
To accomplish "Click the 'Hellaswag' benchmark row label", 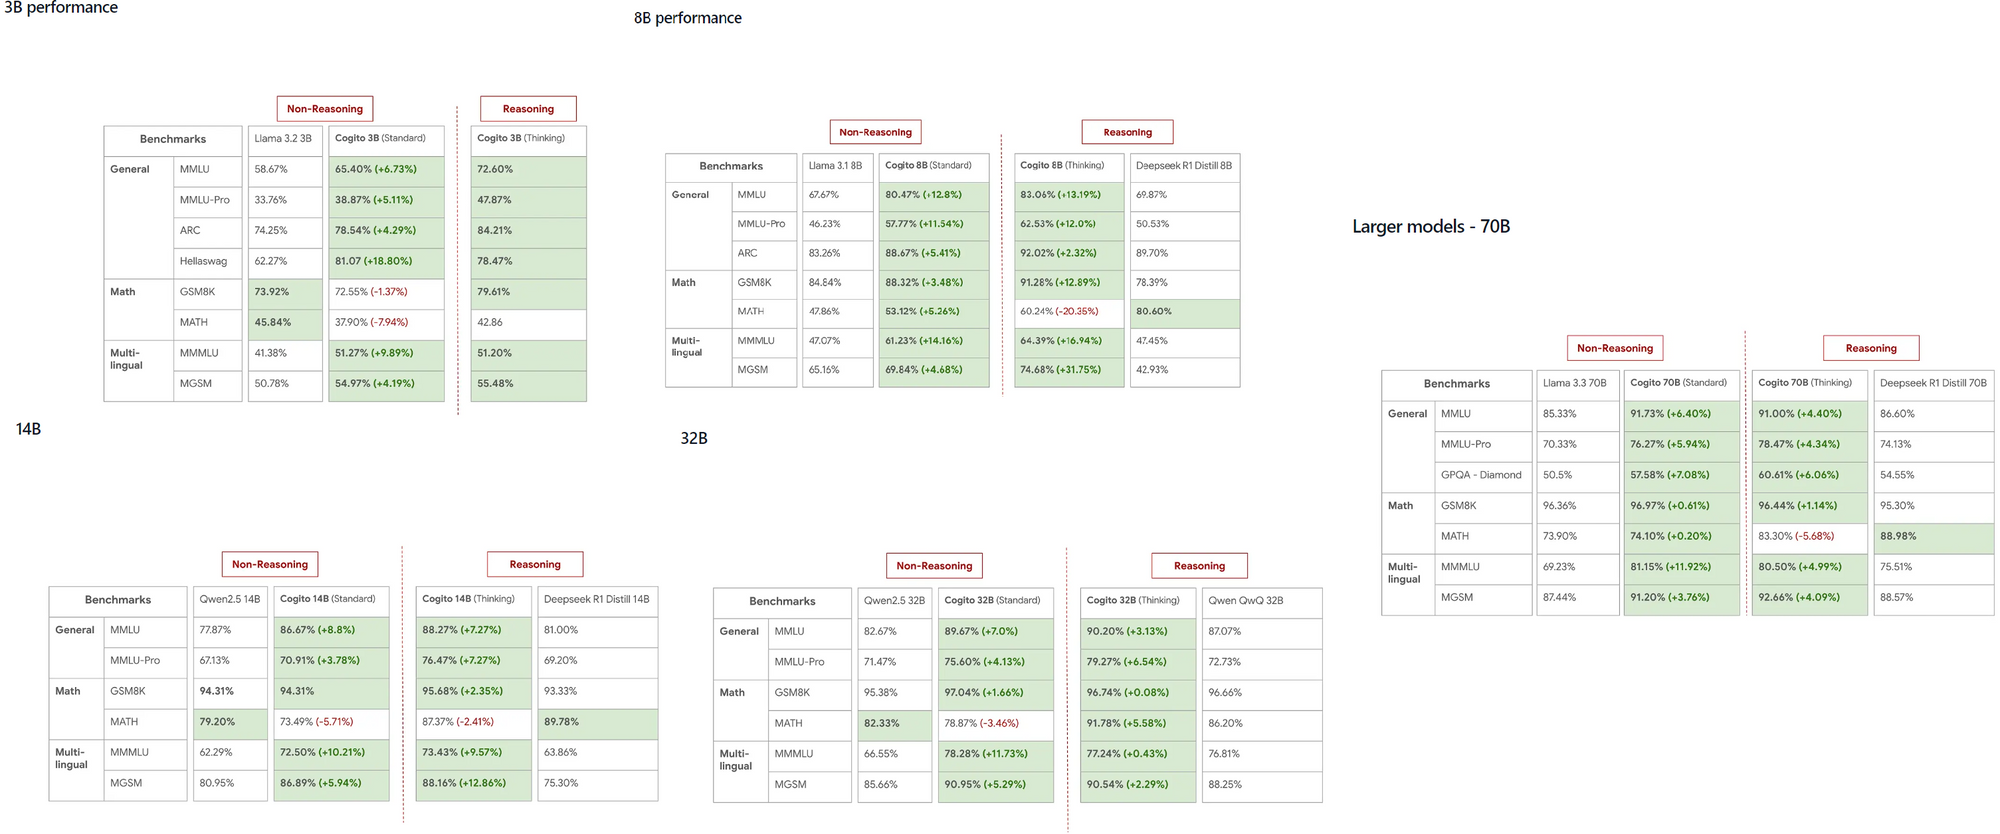I will pyautogui.click(x=208, y=262).
